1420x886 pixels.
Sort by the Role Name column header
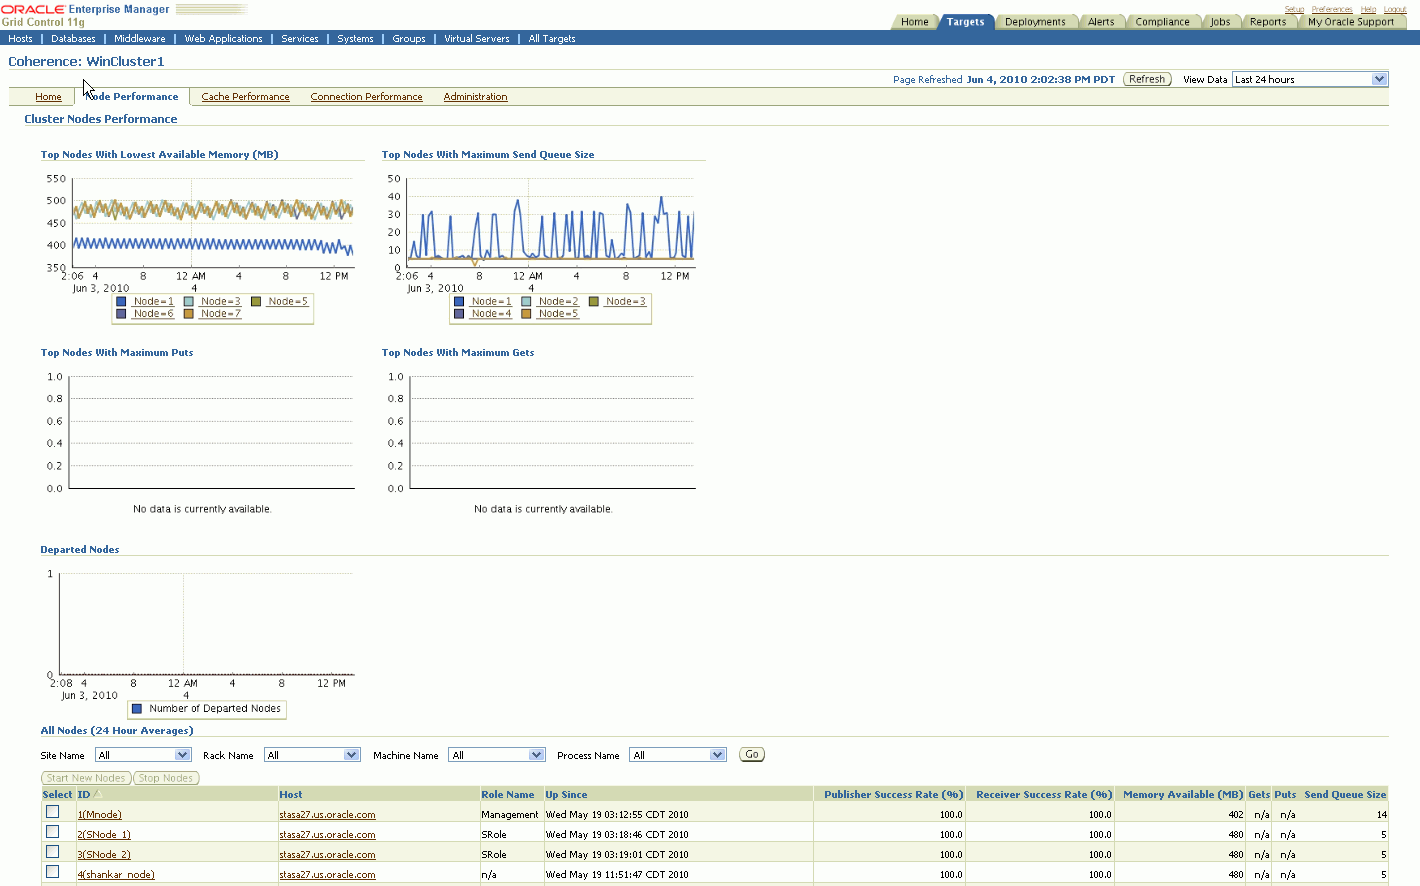pyautogui.click(x=508, y=794)
